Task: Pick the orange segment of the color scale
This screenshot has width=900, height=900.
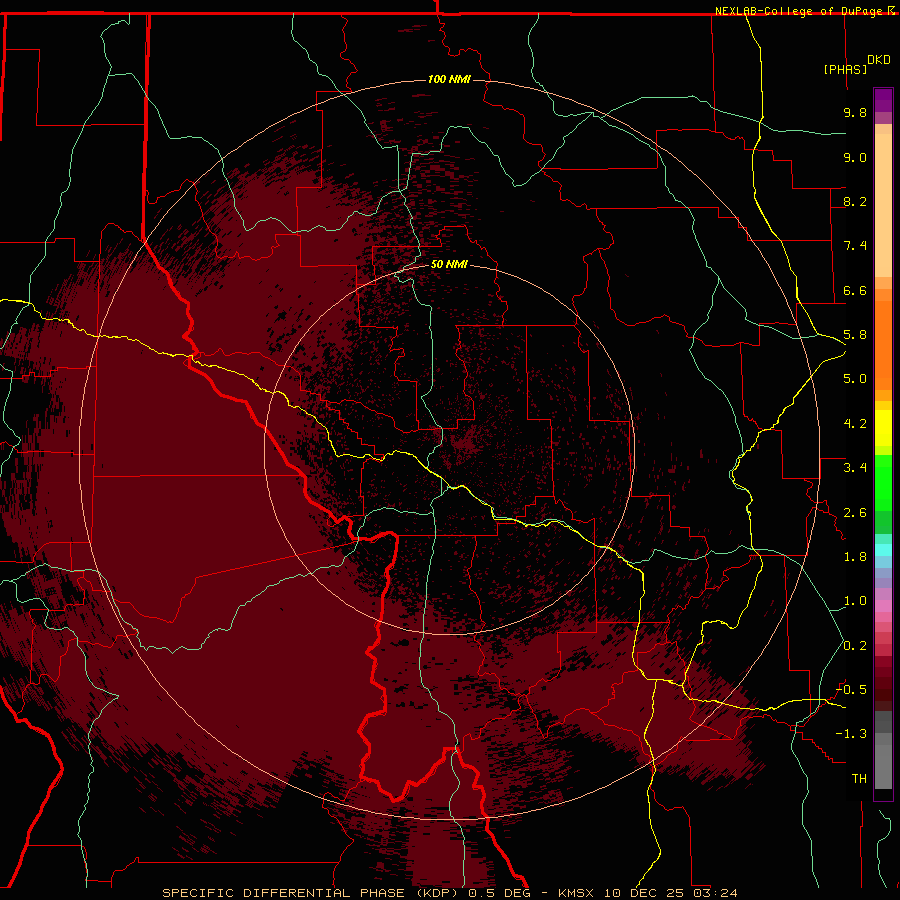Action: point(883,345)
